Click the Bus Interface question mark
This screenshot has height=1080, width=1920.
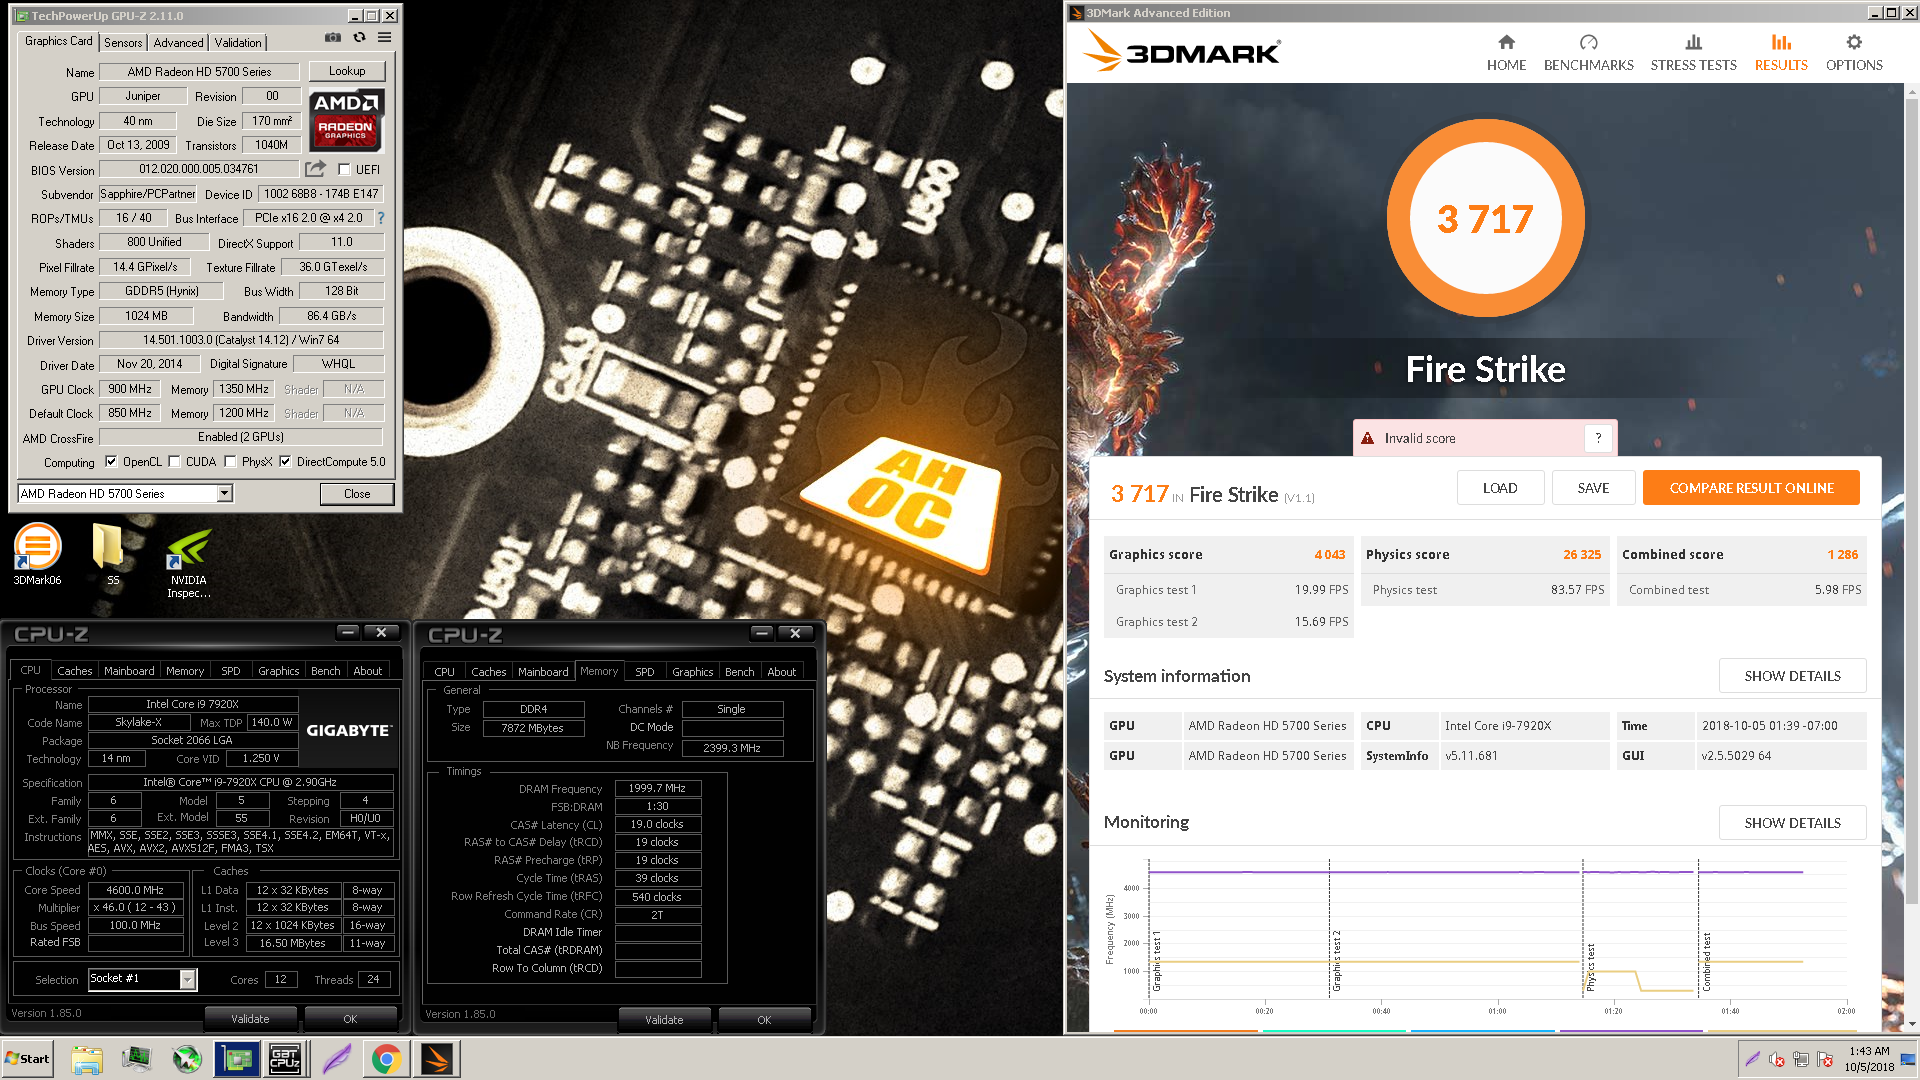[380, 217]
